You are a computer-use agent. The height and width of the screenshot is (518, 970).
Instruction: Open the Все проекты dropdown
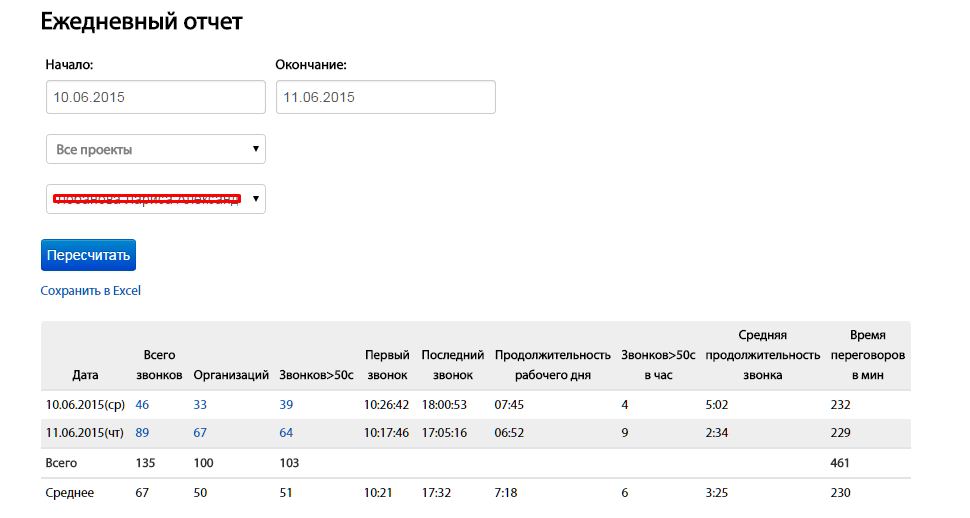(x=155, y=149)
